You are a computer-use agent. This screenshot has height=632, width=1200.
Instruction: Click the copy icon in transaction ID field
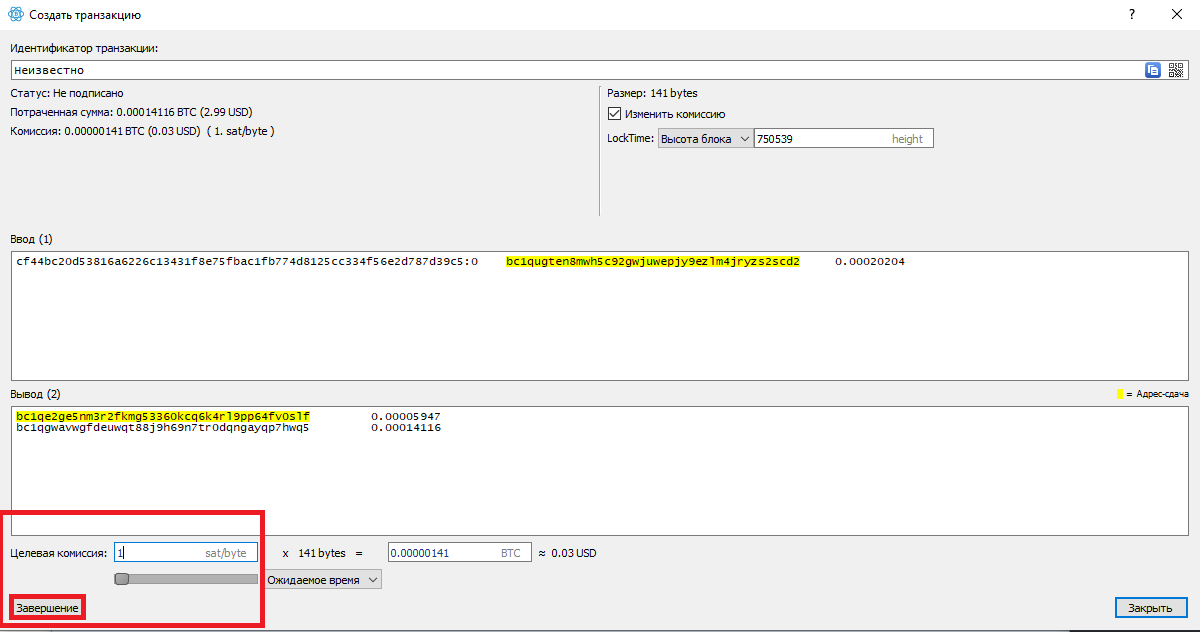pyautogui.click(x=1153, y=70)
